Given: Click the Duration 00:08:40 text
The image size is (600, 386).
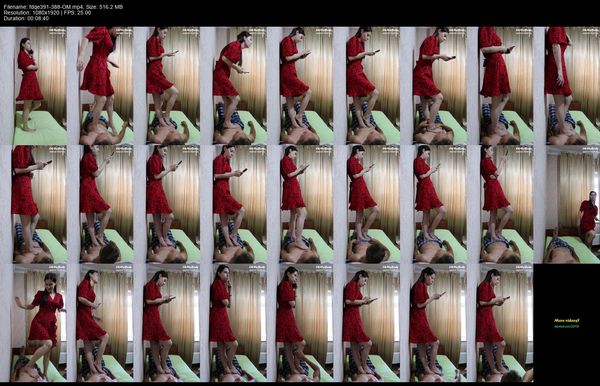Looking at the screenshot, I should click(26, 18).
